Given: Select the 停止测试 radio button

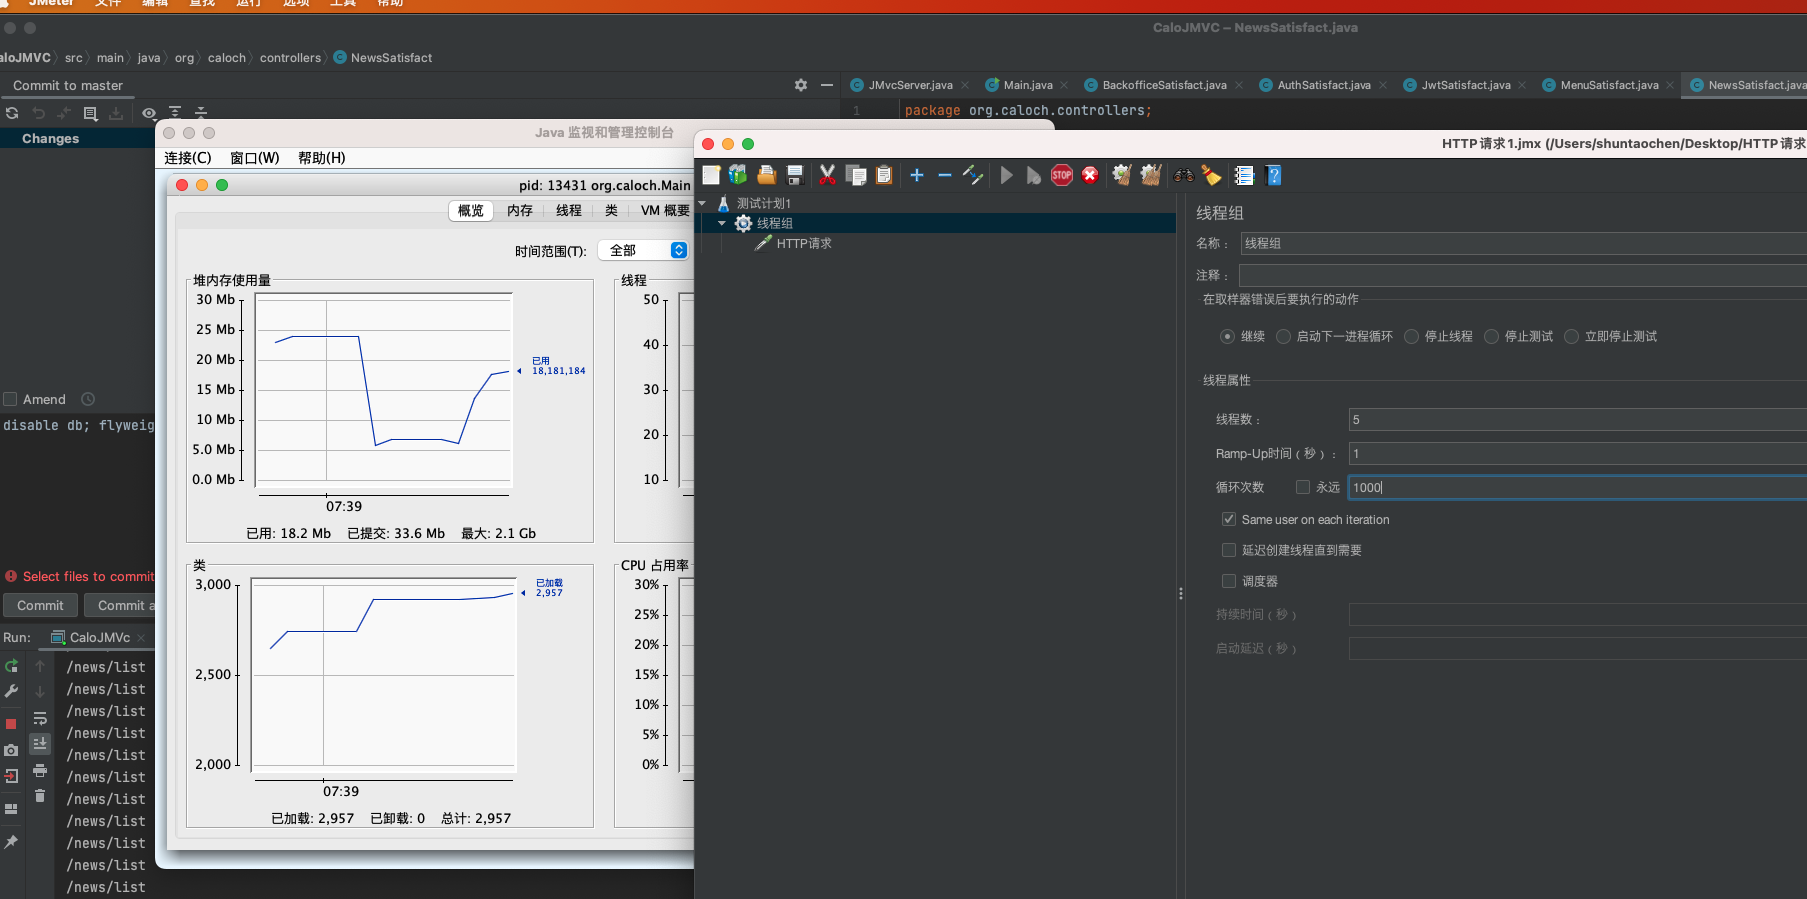Looking at the screenshot, I should [x=1491, y=336].
